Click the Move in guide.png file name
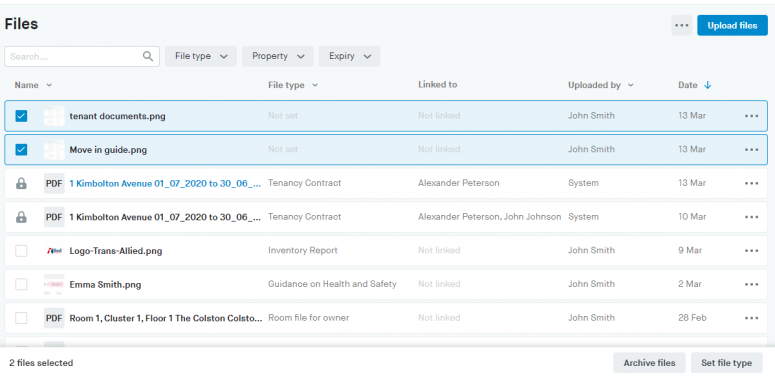The image size is (775, 377). 108,150
